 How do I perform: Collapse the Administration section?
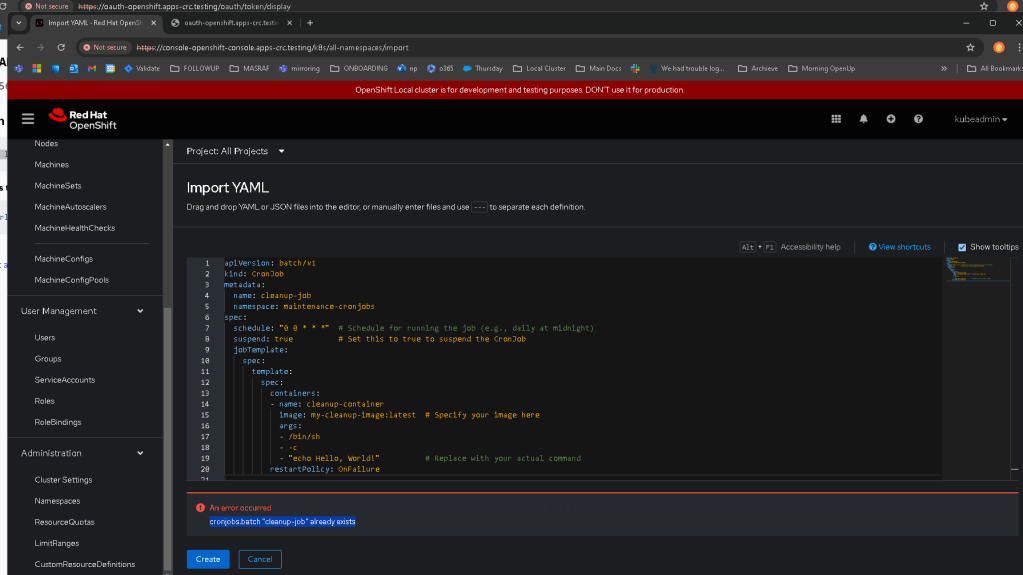click(82, 454)
